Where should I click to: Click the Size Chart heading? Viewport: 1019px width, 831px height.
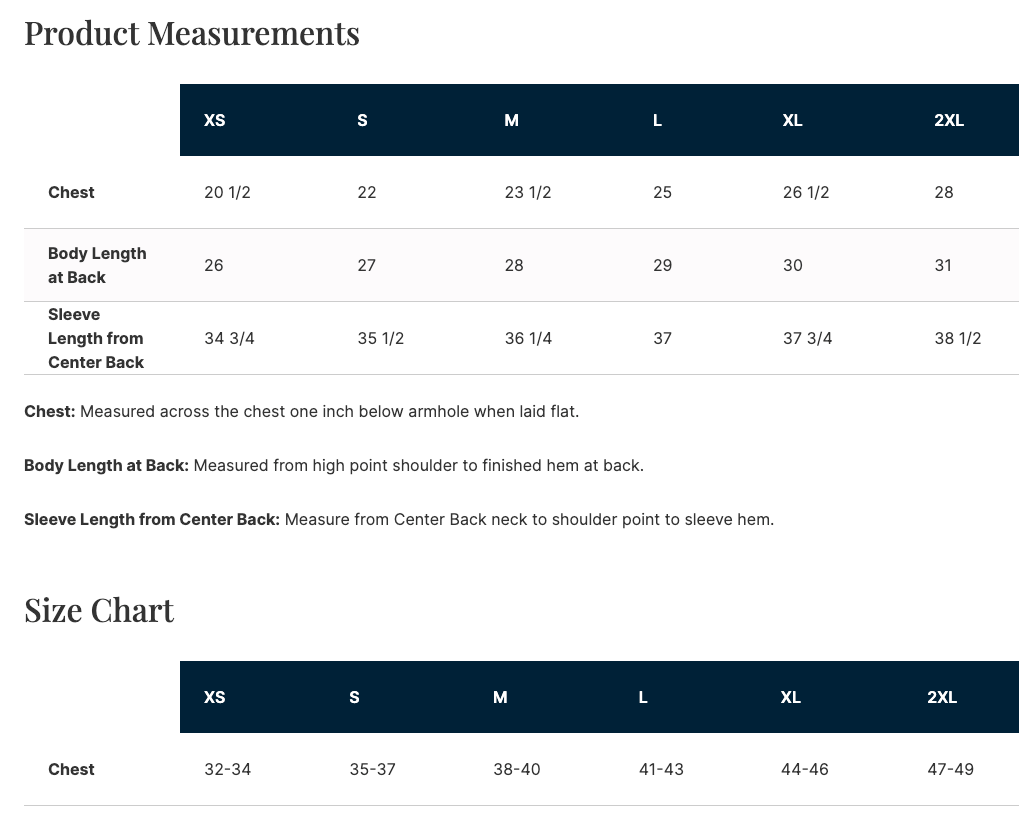(x=99, y=610)
